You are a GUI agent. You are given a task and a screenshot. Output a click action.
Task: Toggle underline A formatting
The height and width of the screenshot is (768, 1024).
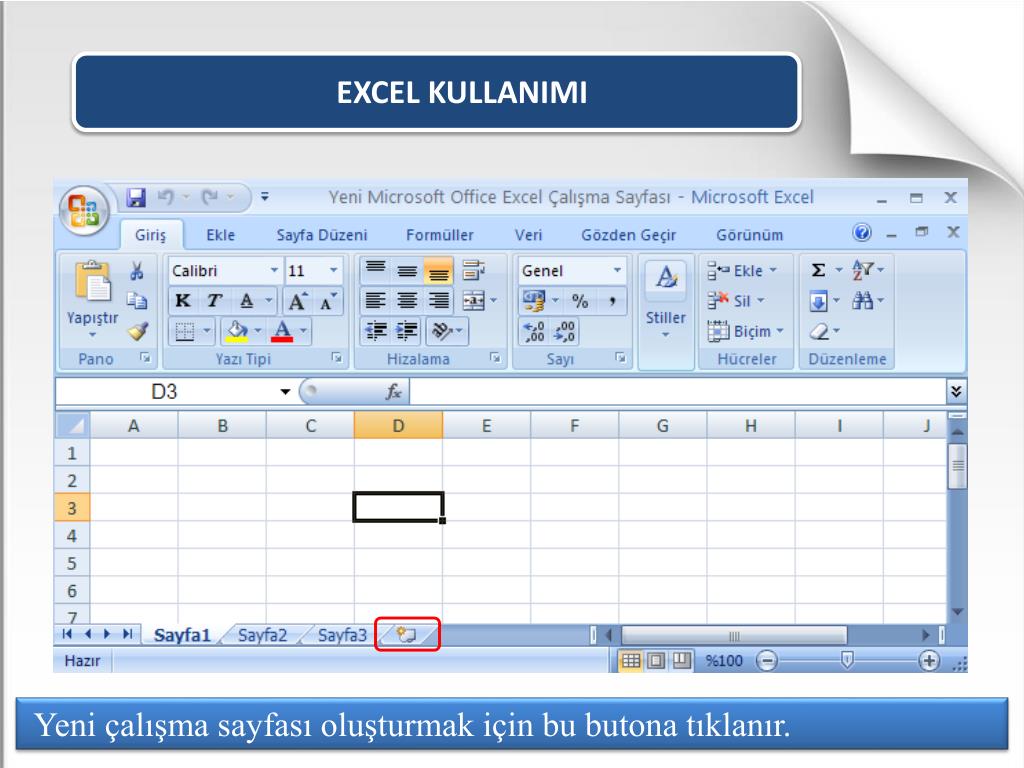pos(246,300)
